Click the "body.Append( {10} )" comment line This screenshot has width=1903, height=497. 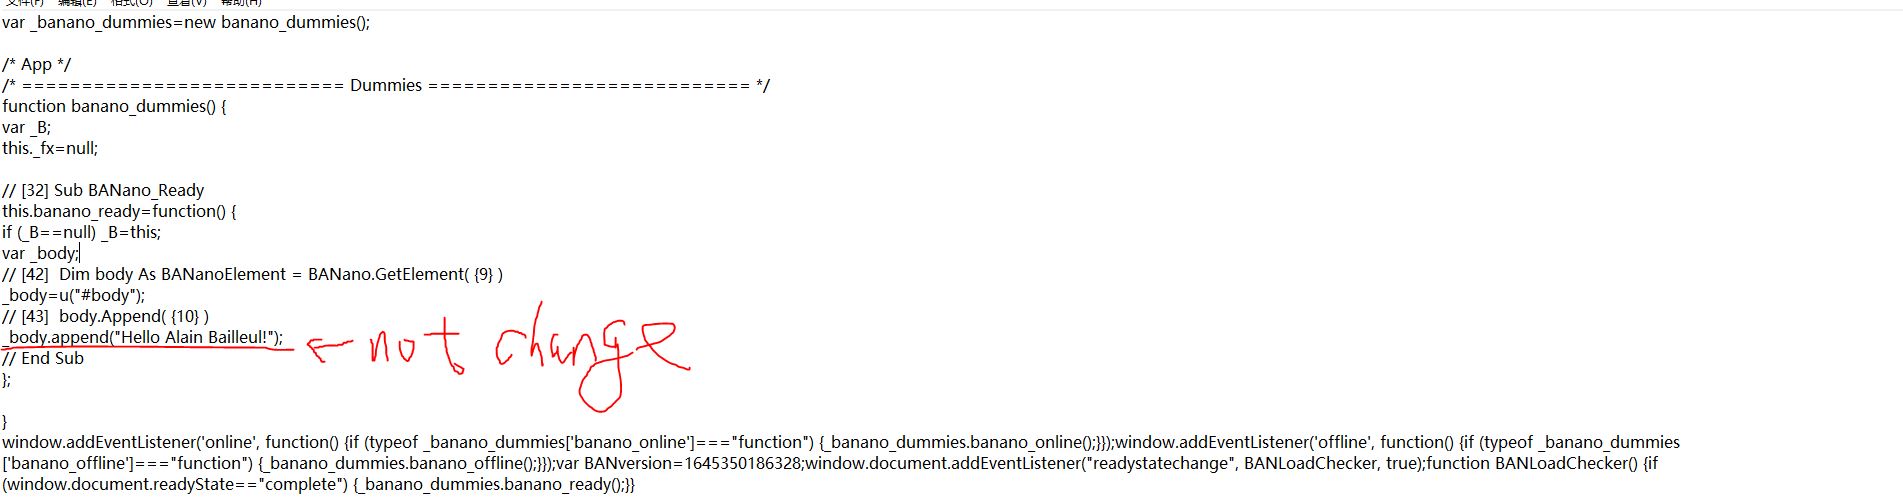105,316
